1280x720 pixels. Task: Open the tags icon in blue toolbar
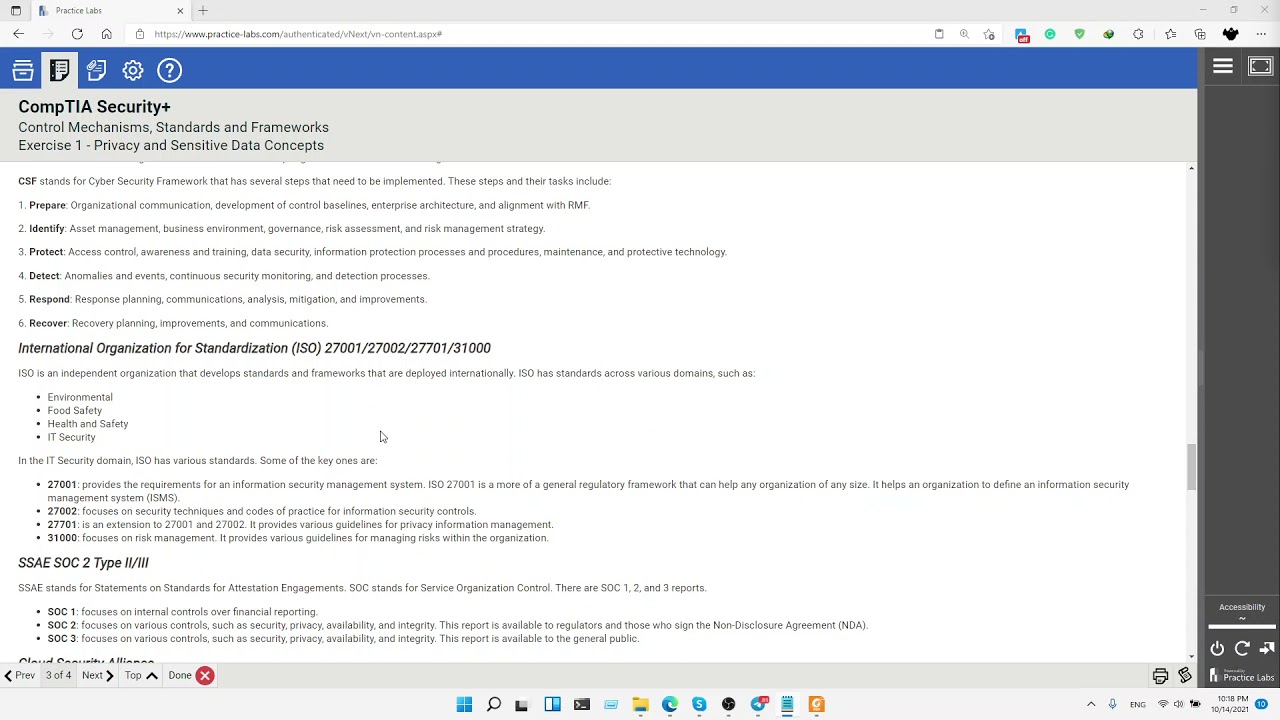click(96, 70)
